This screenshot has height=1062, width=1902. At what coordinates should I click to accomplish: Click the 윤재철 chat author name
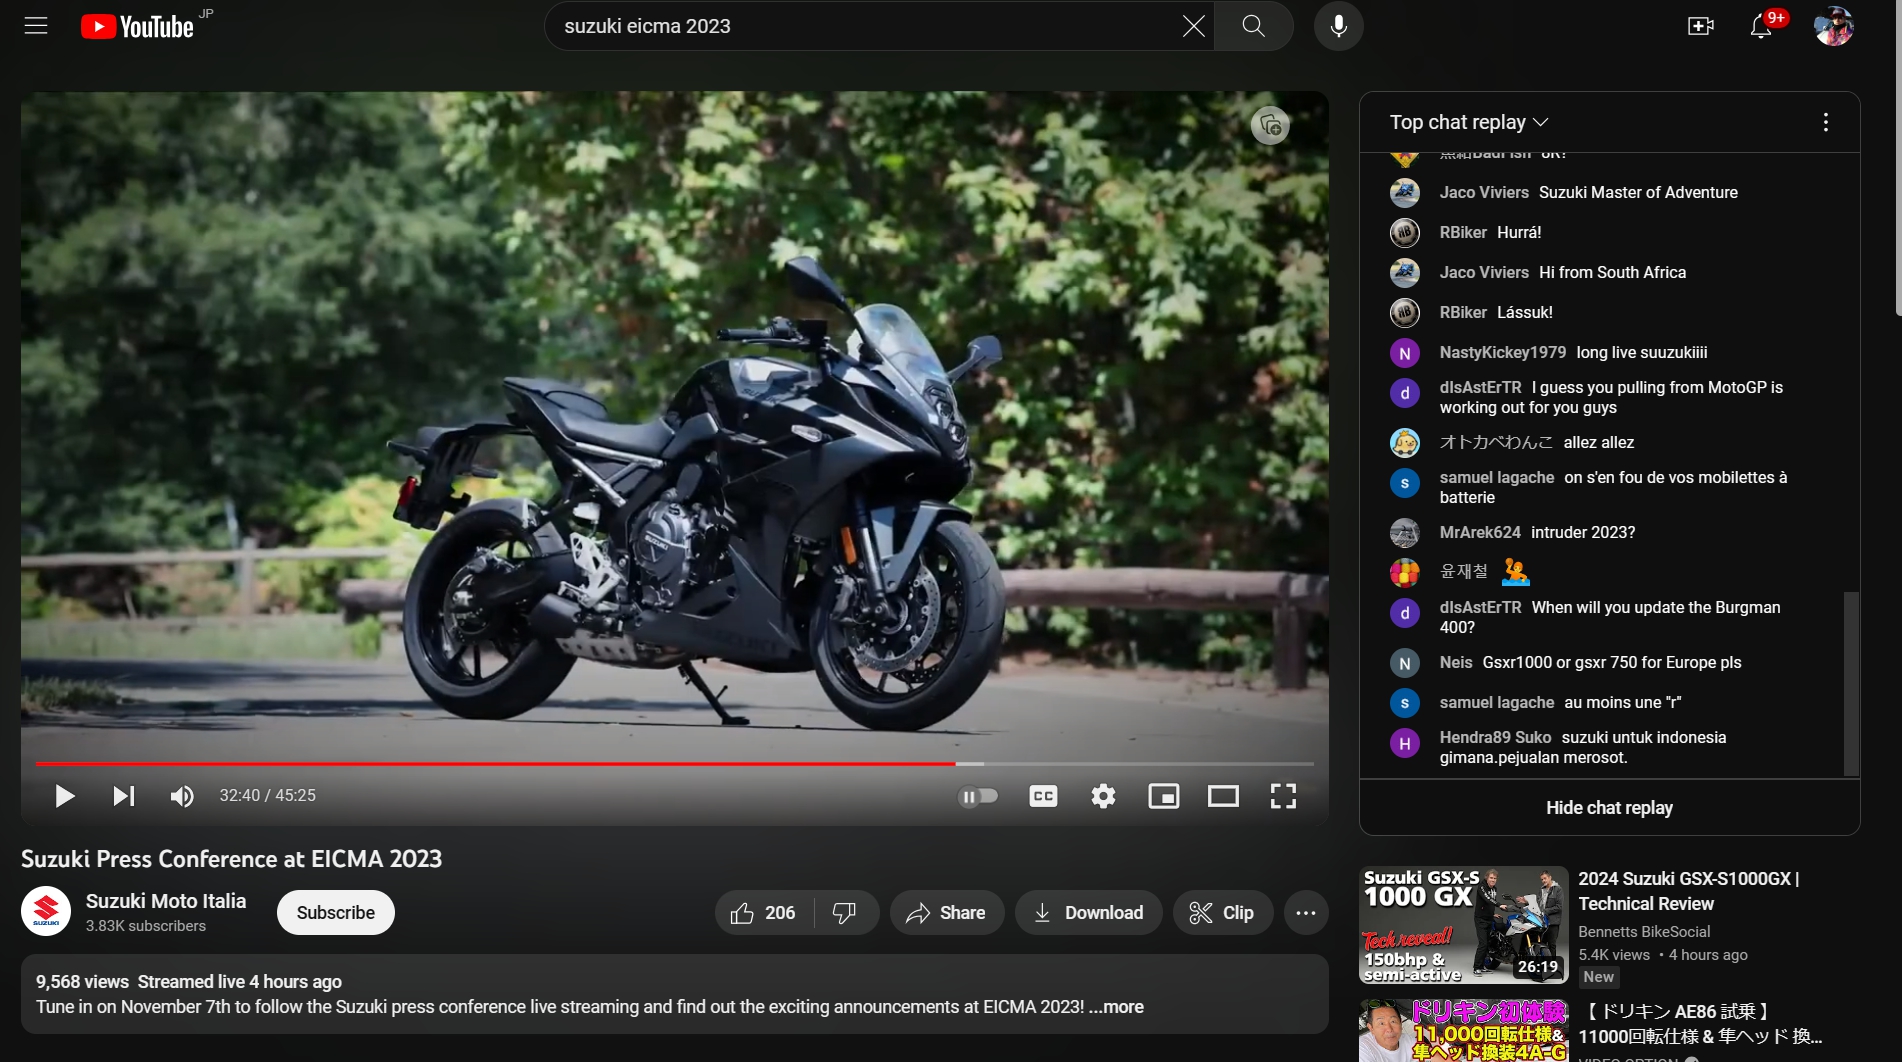(1464, 571)
